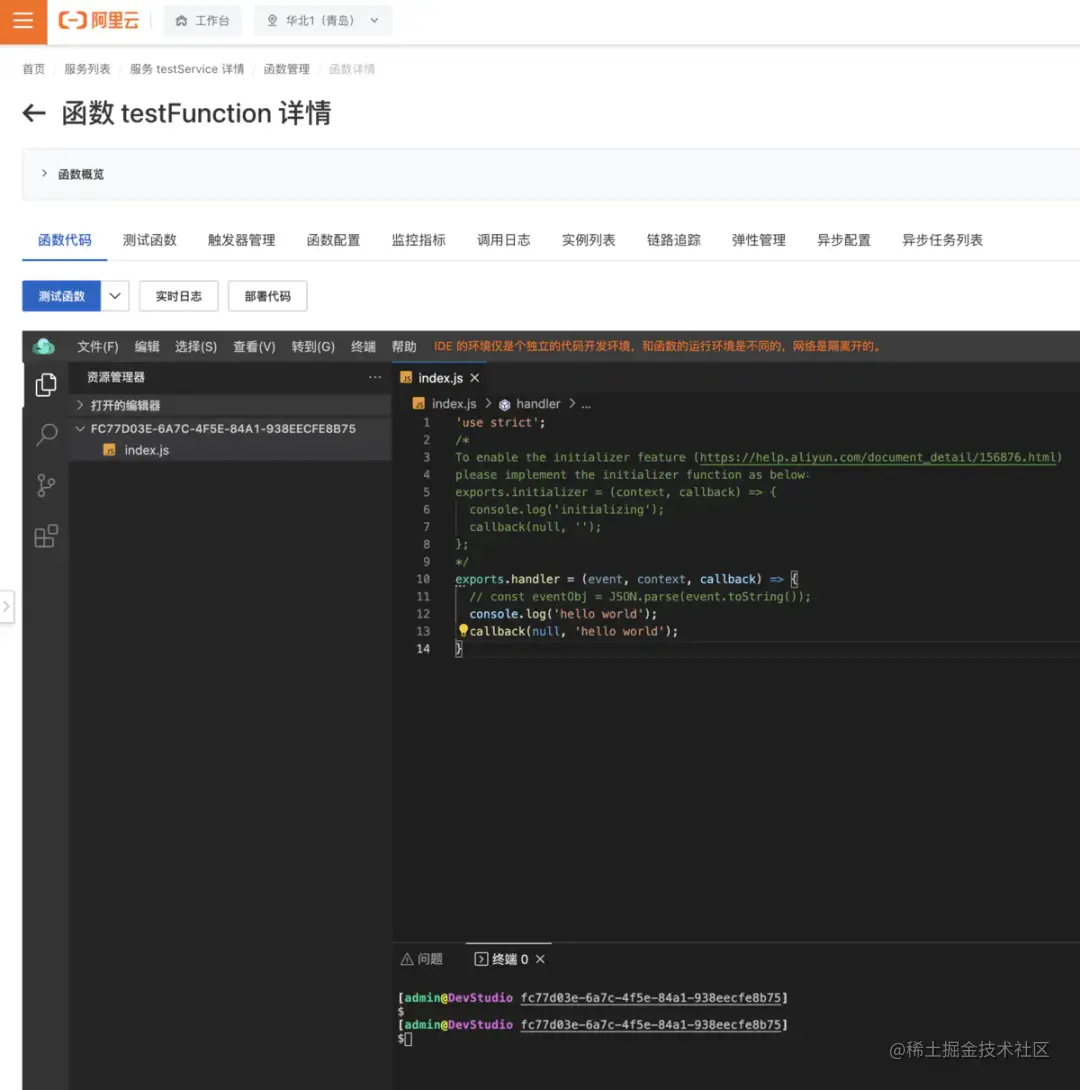The height and width of the screenshot is (1090, 1080).
Task: Switch to the 问题 problems panel tab
Action: 422,959
